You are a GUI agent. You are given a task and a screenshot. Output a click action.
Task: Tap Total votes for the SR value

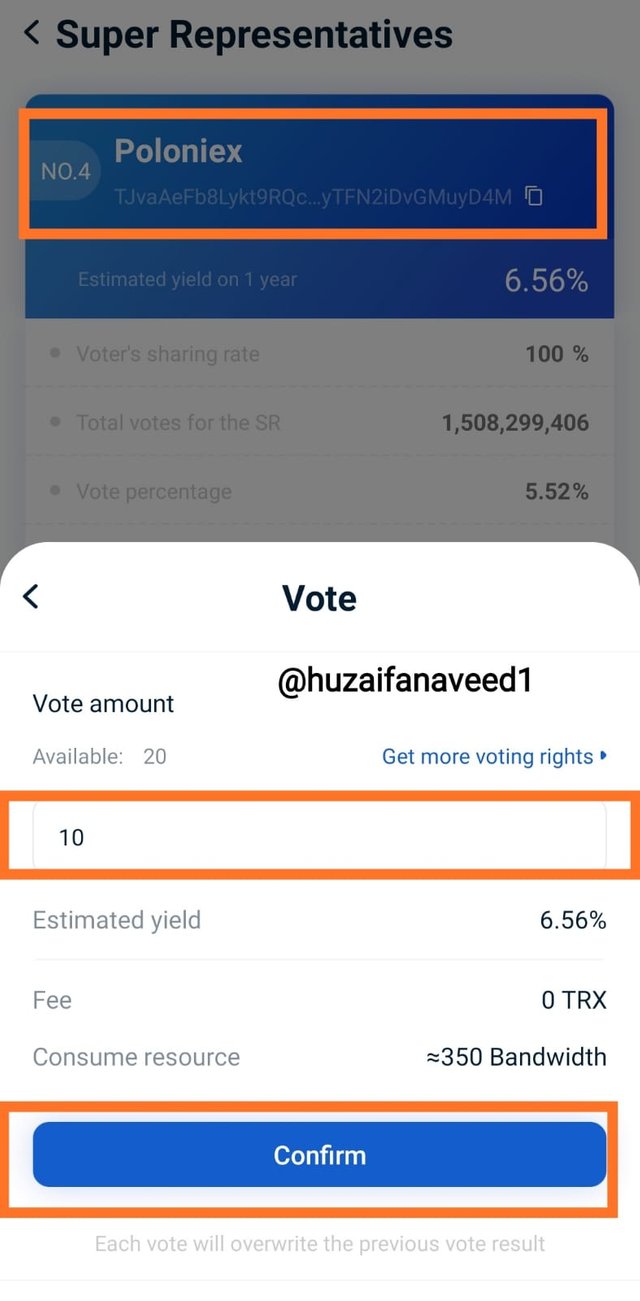tap(516, 423)
